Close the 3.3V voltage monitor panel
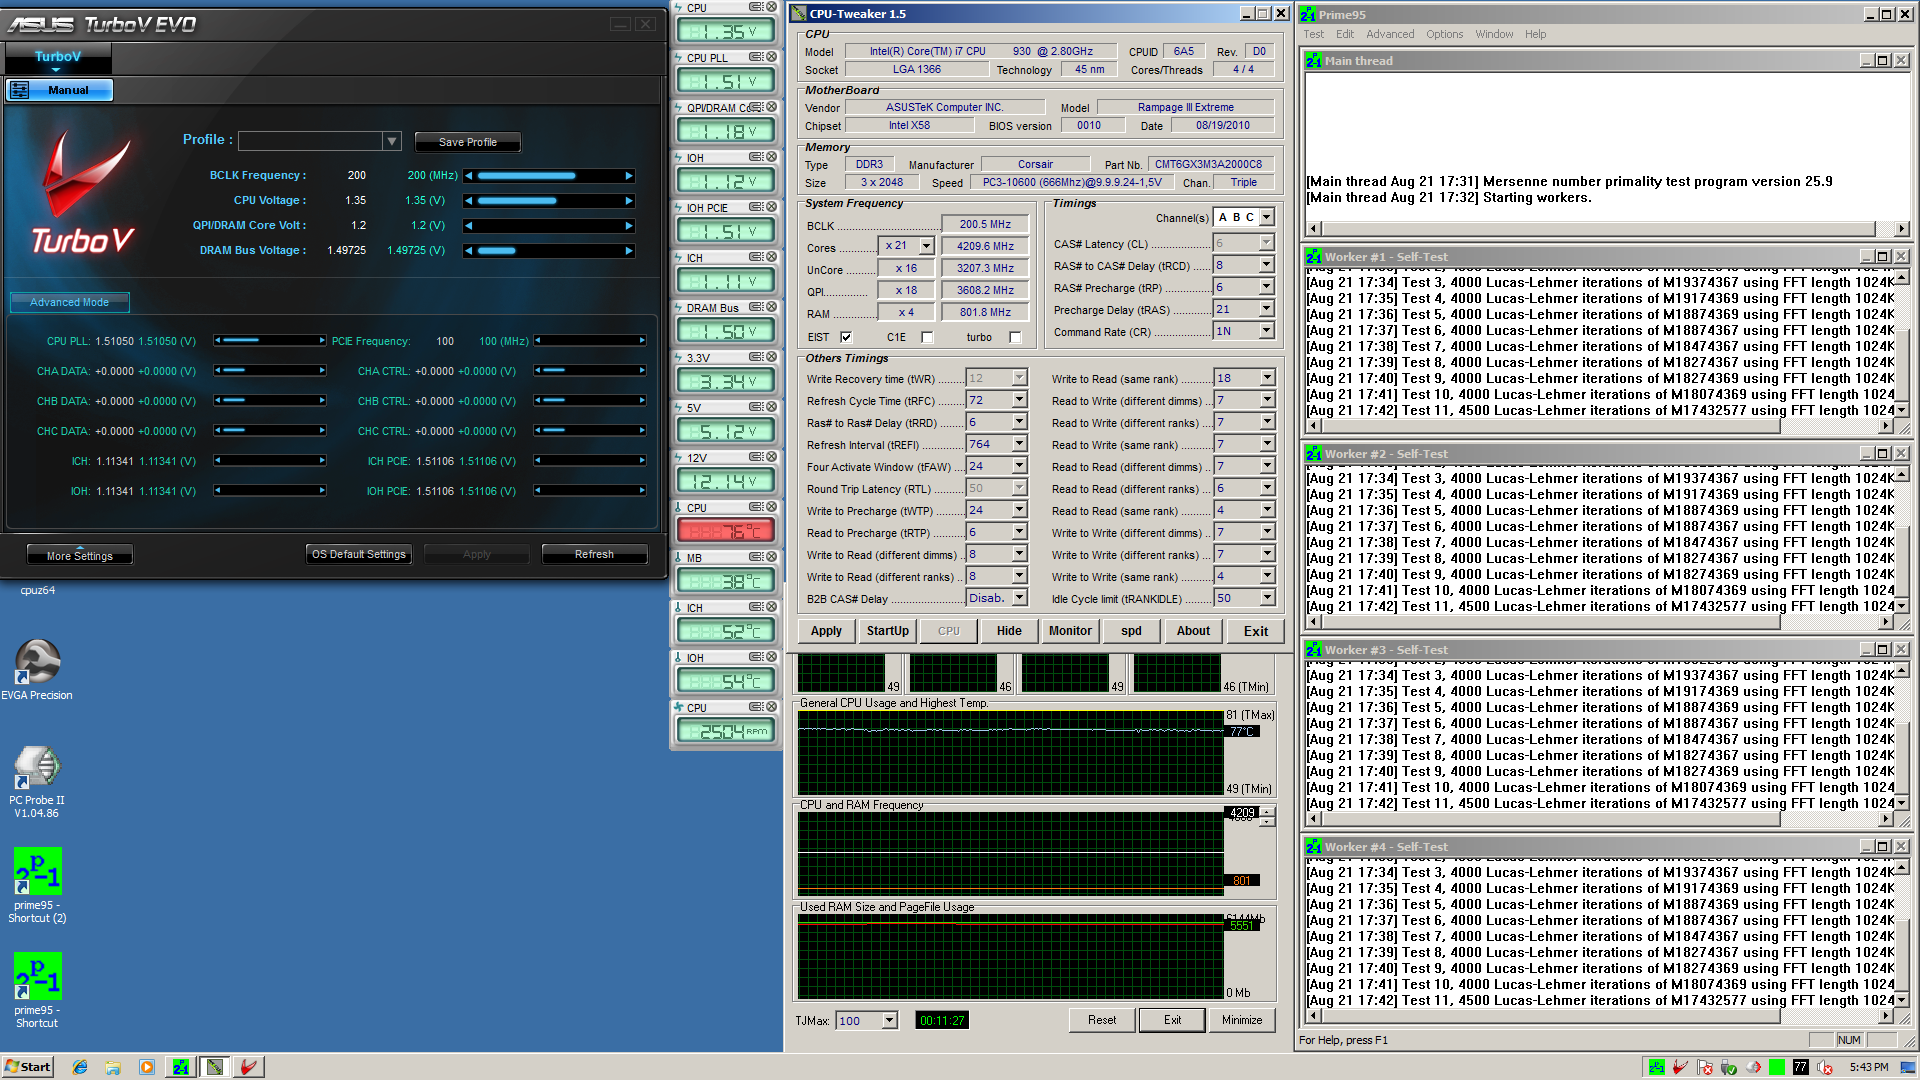 tap(771, 357)
